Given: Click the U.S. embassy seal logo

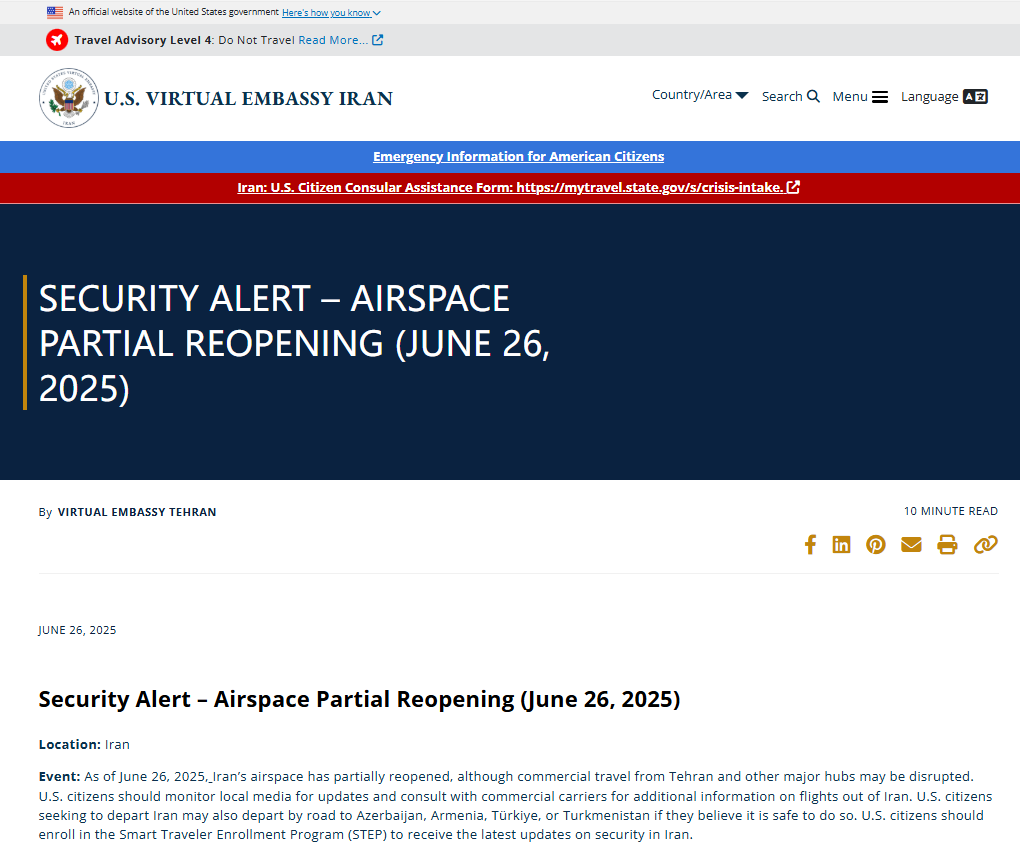Looking at the screenshot, I should pos(69,98).
